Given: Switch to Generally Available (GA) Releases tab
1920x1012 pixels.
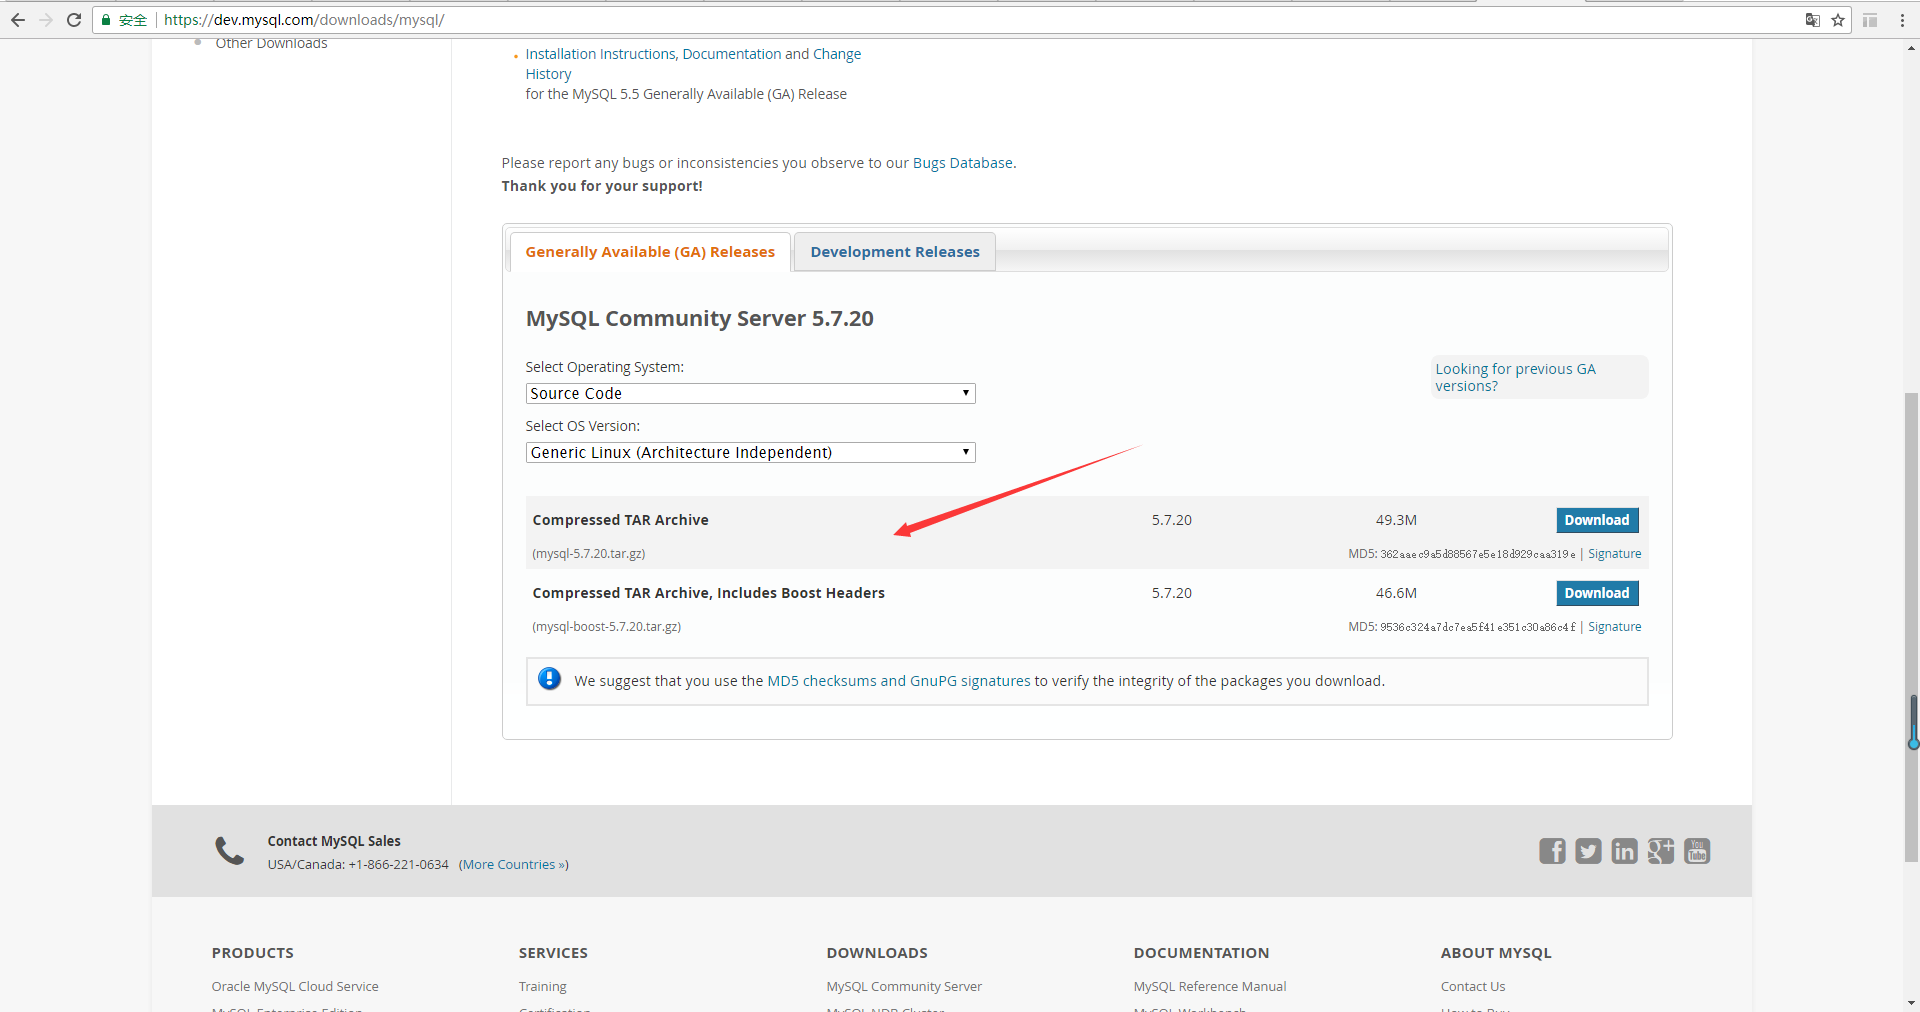Looking at the screenshot, I should point(650,252).
